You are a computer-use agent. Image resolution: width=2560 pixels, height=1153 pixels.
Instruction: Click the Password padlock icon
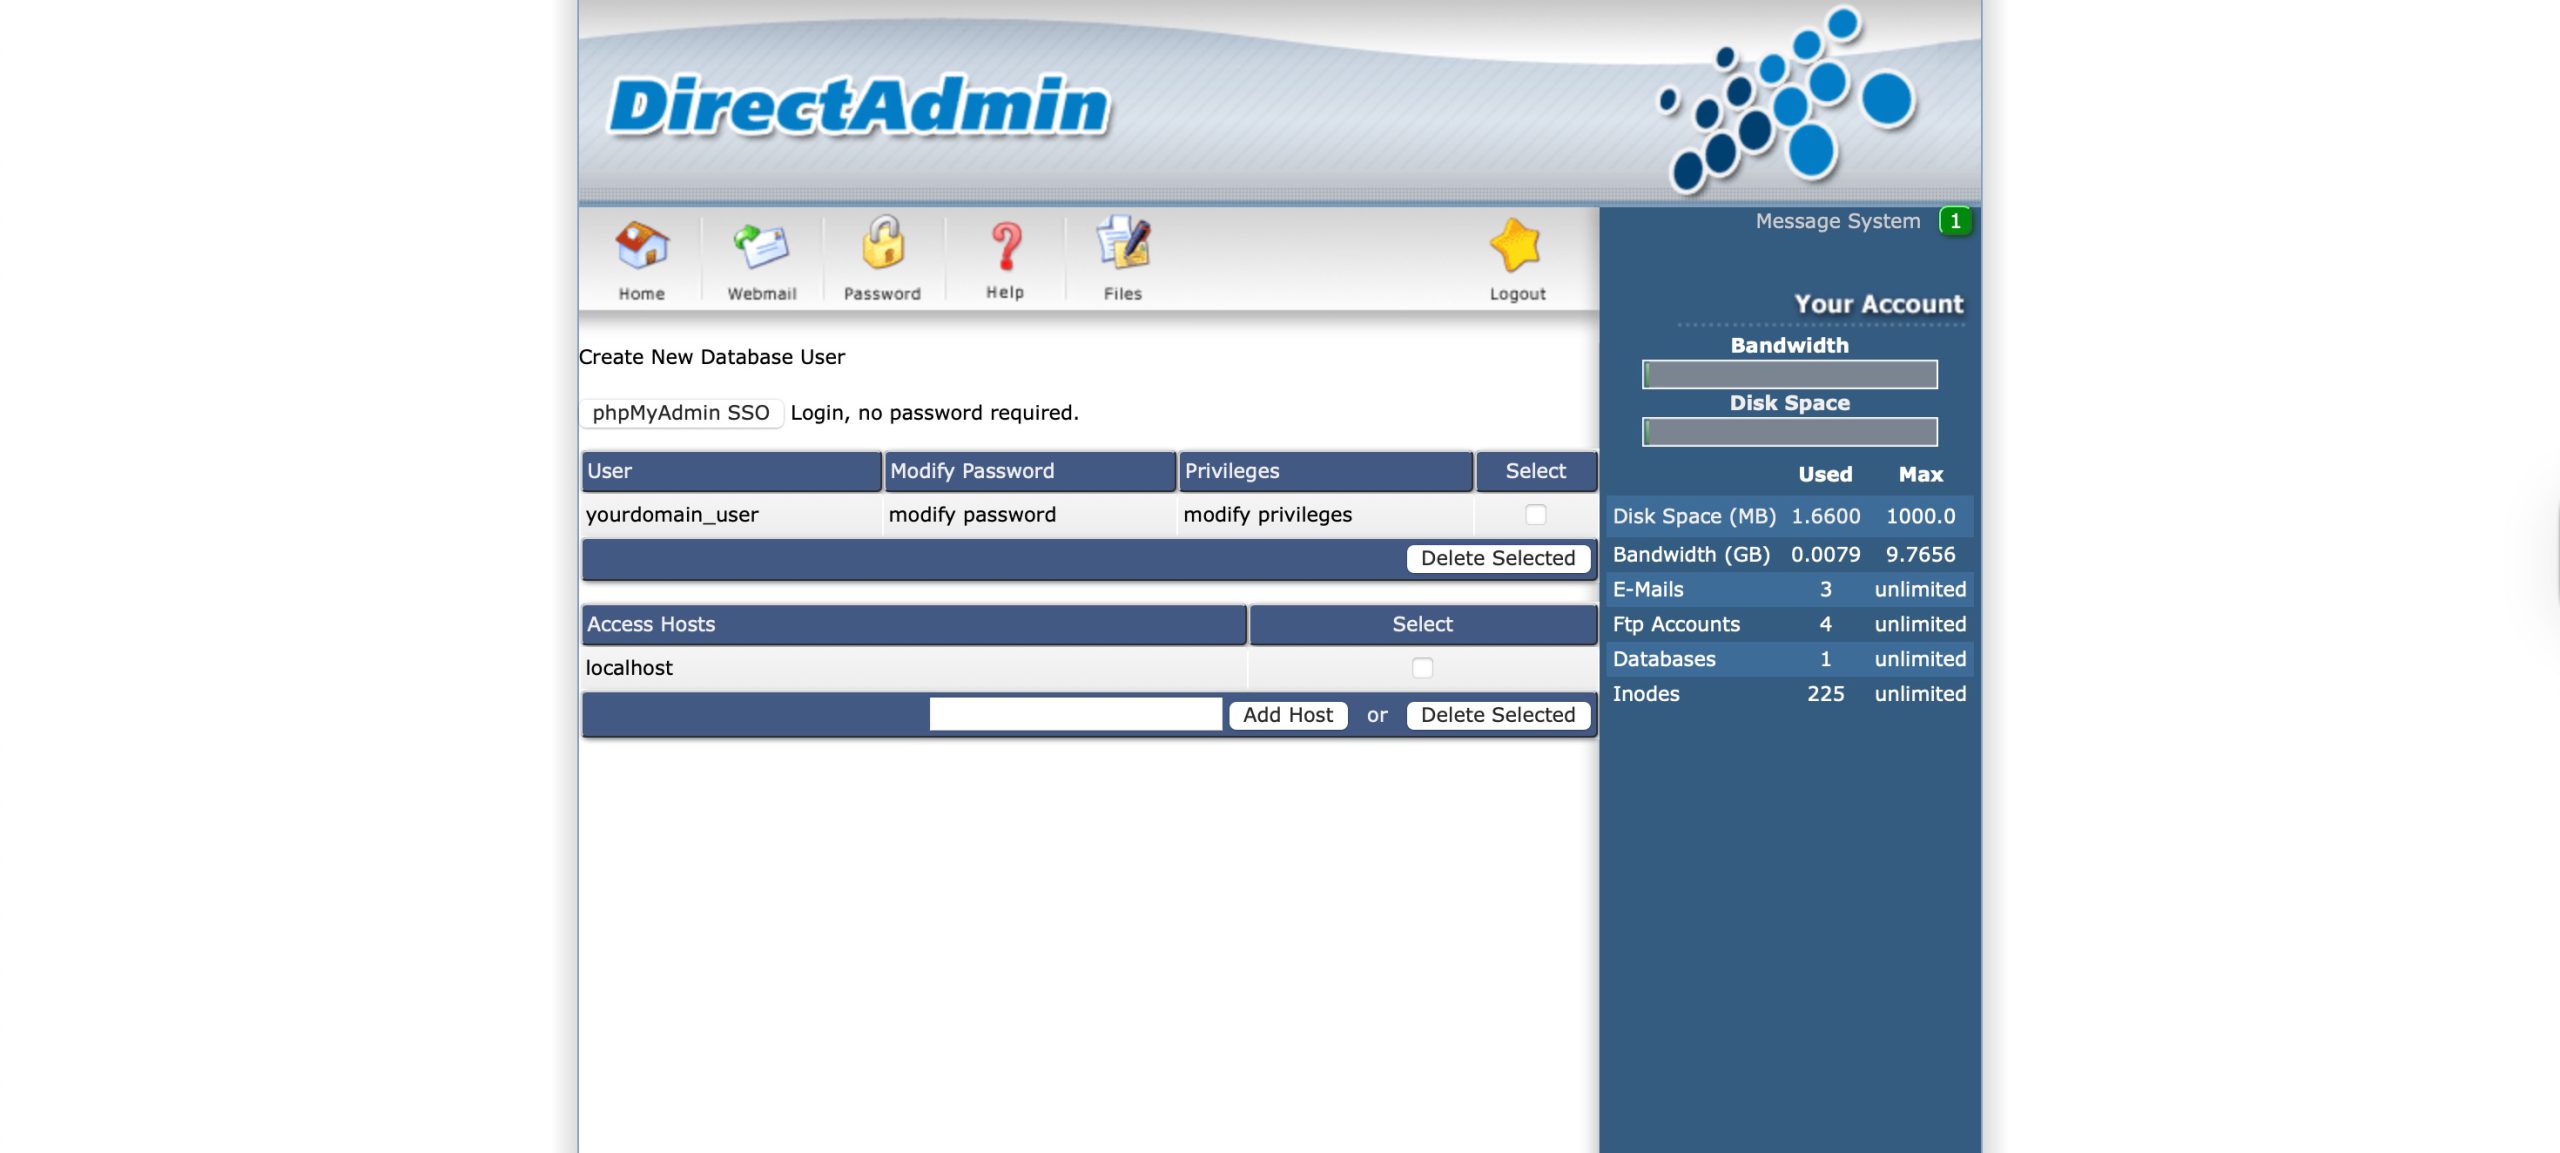pyautogui.click(x=882, y=244)
